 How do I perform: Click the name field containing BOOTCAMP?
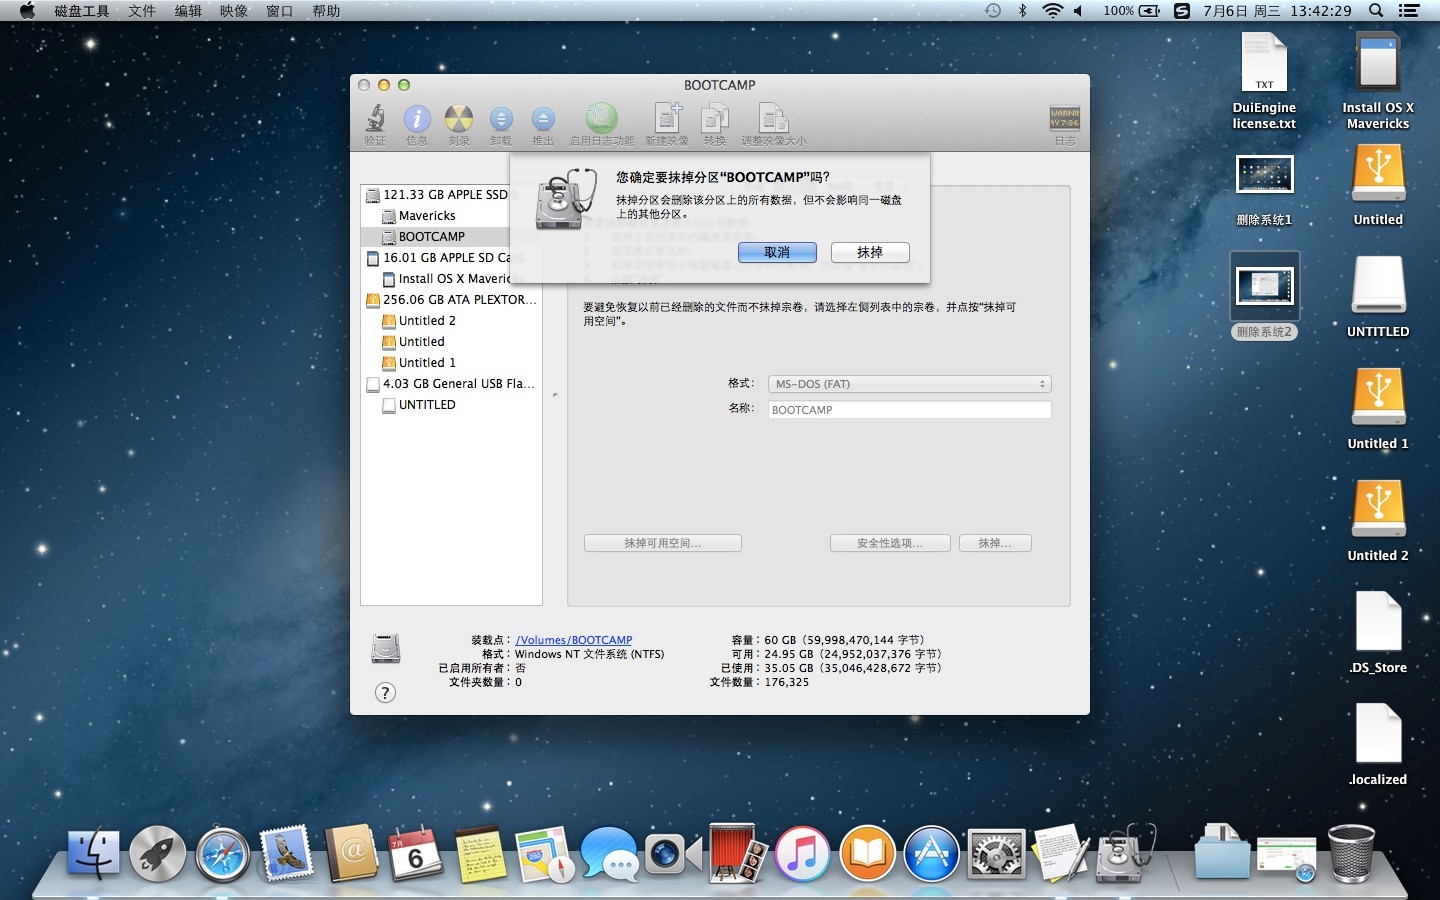[x=909, y=410]
